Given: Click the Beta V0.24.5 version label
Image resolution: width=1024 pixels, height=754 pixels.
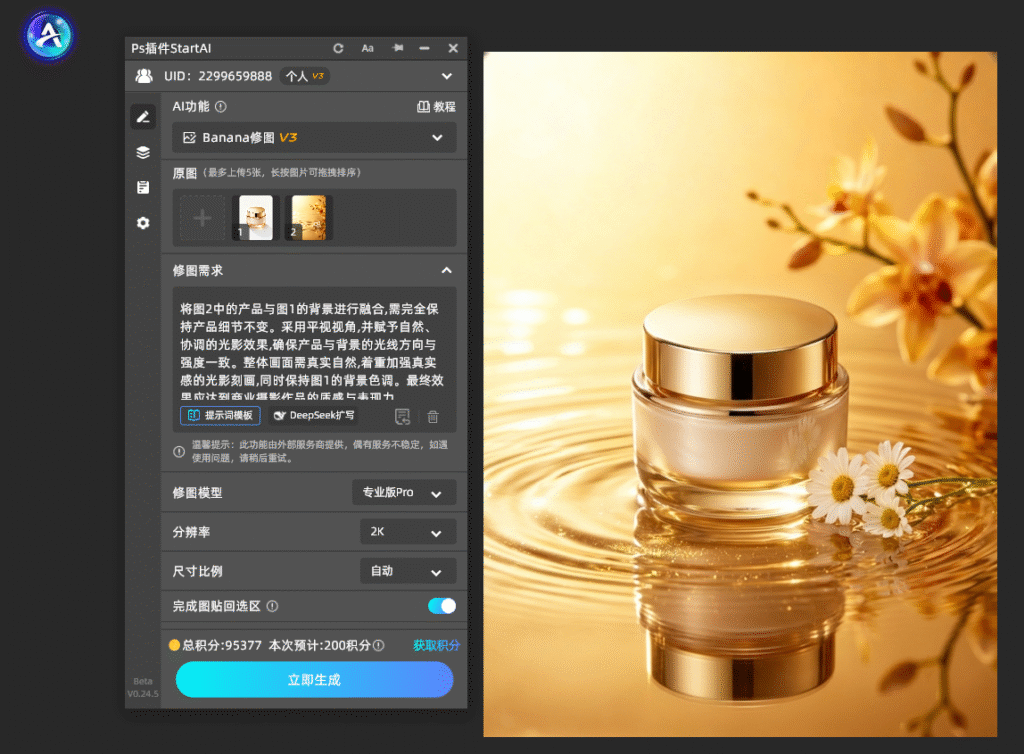Looking at the screenshot, I should click(143, 687).
